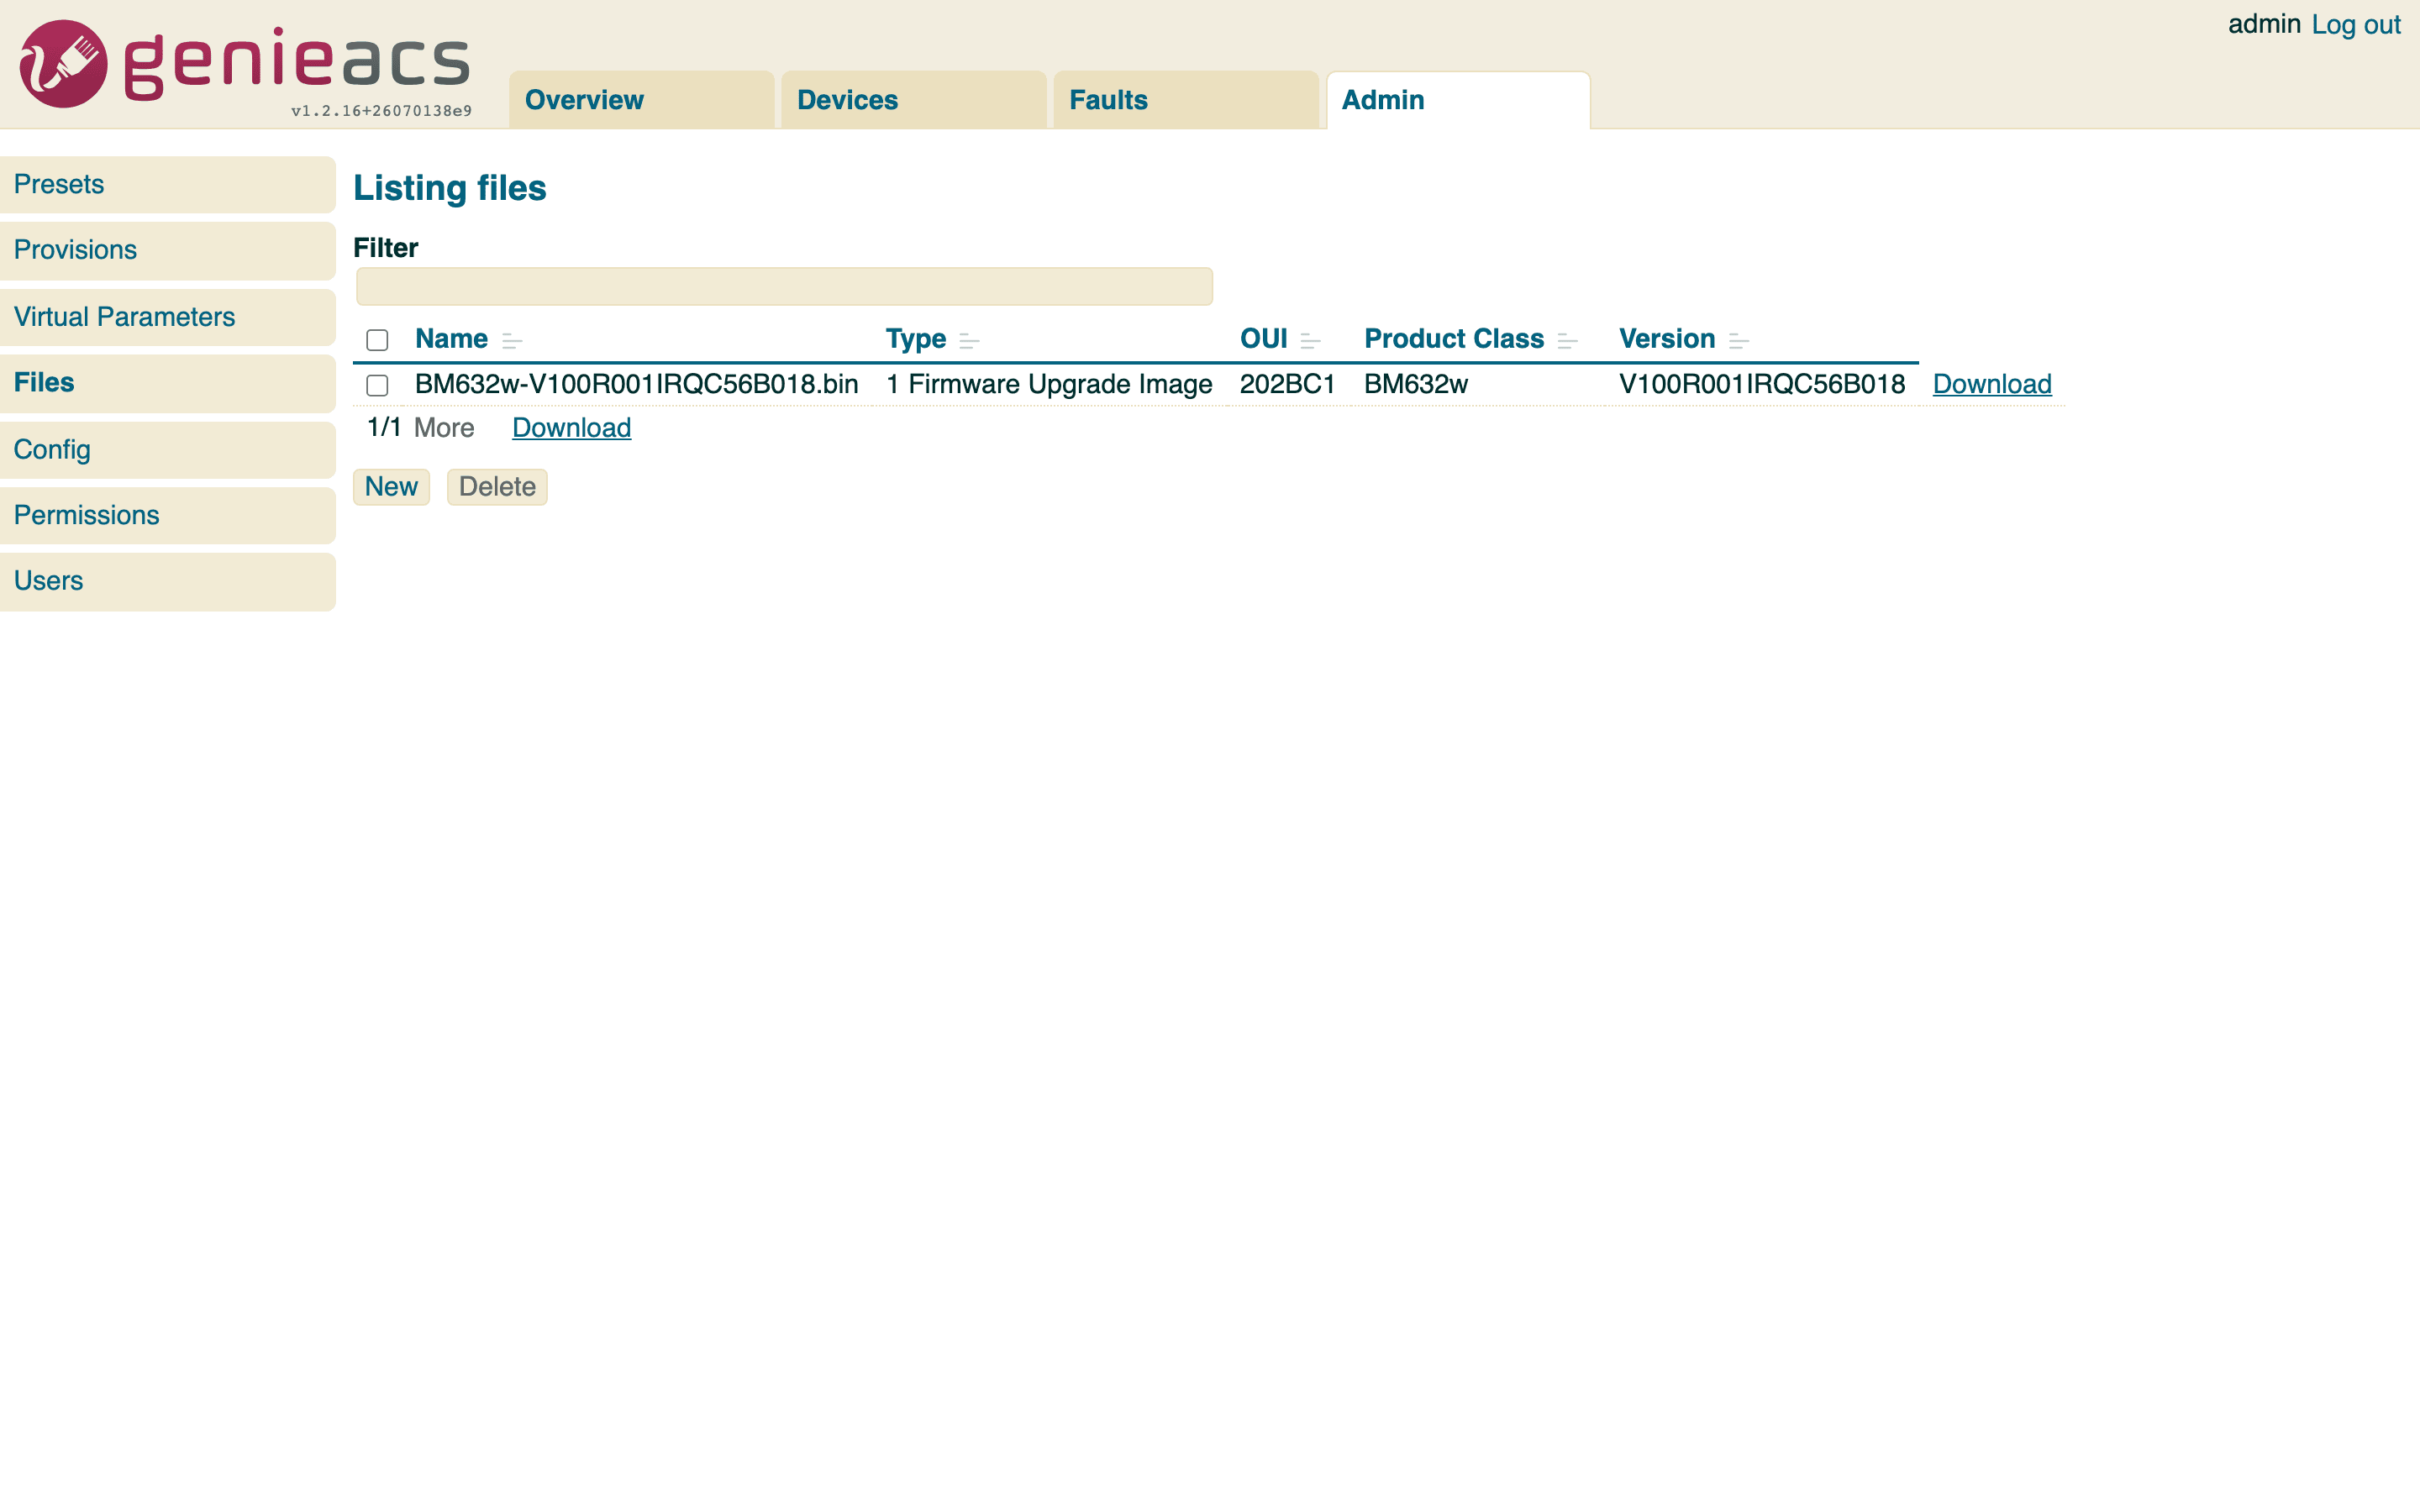Open the Overview tab

pyautogui.click(x=641, y=100)
